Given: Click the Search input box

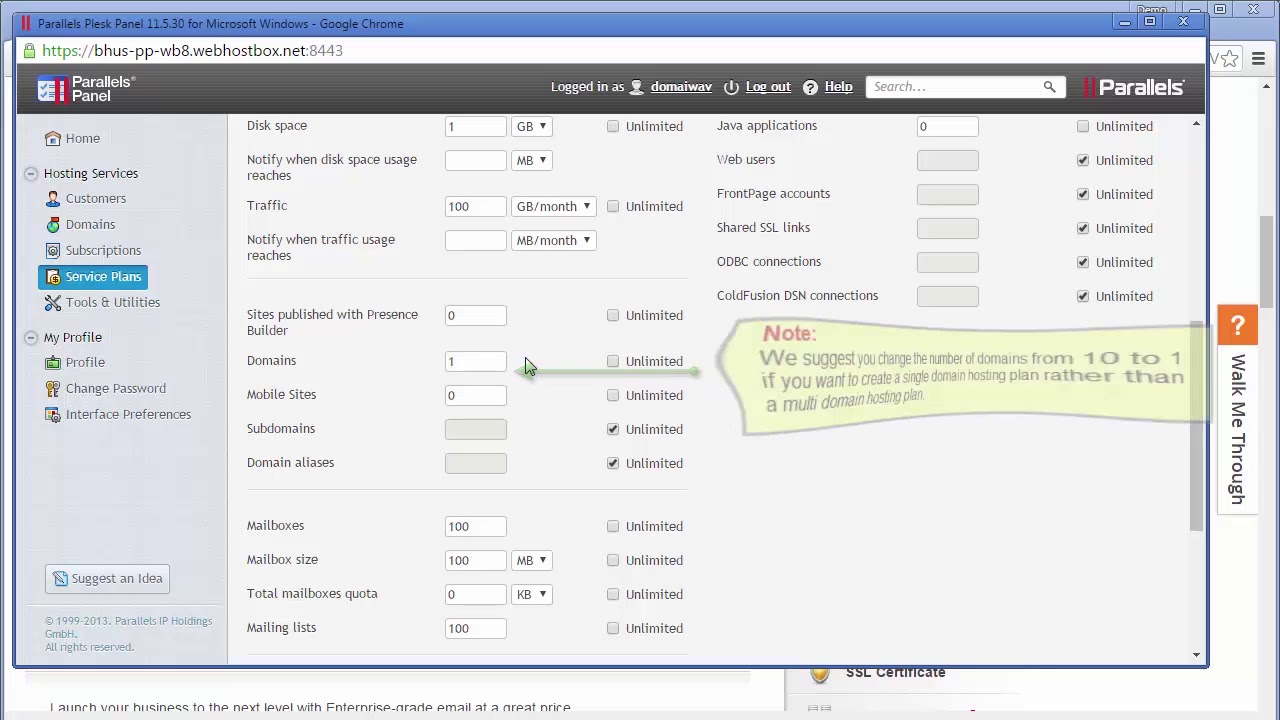Looking at the screenshot, I should [953, 87].
